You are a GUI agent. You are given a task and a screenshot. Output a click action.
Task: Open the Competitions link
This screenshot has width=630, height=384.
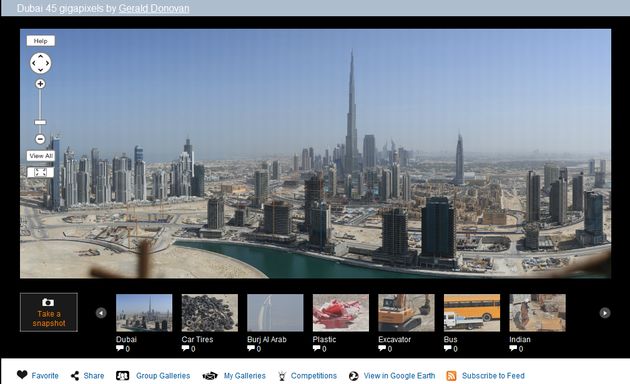coord(314,376)
